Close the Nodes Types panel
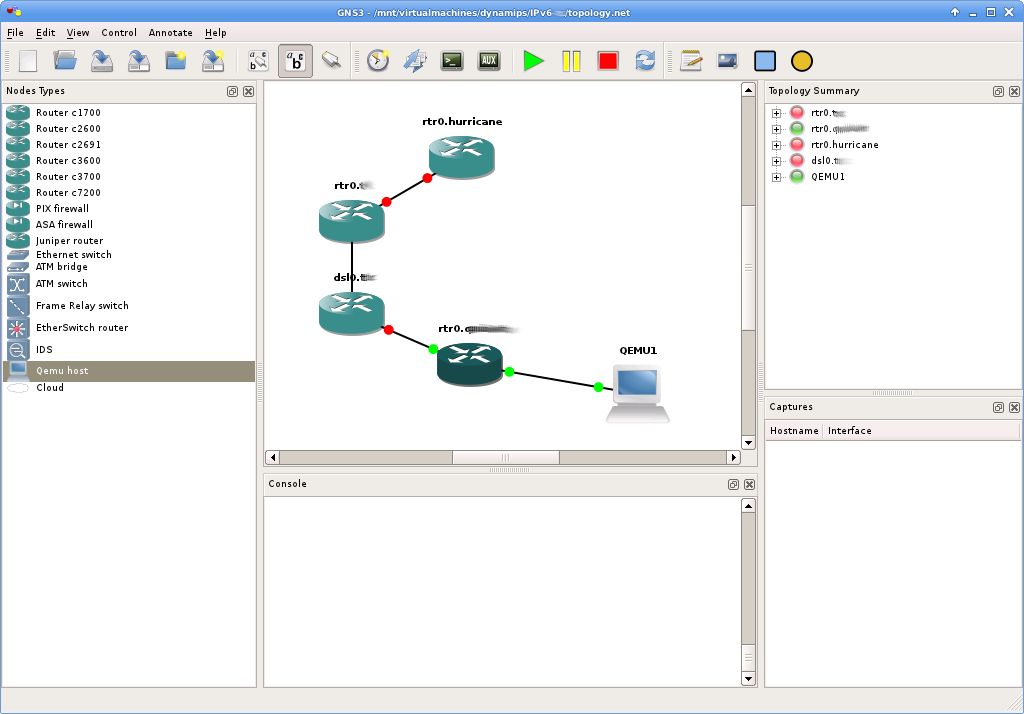Screen dimensions: 1024x714 [248, 91]
